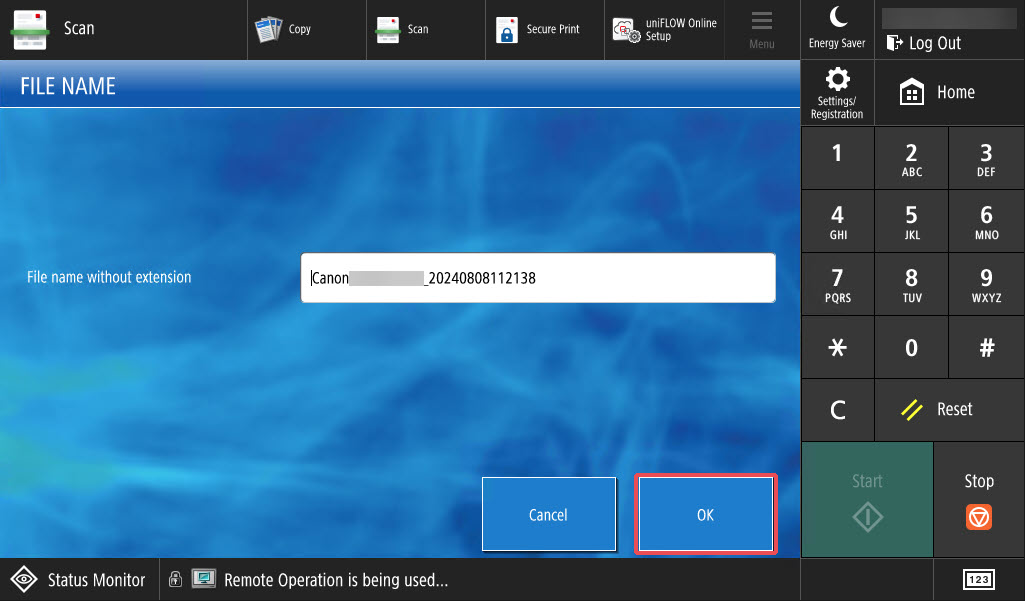Activate Energy Saver mode
This screenshot has width=1025, height=601.
[837, 29]
